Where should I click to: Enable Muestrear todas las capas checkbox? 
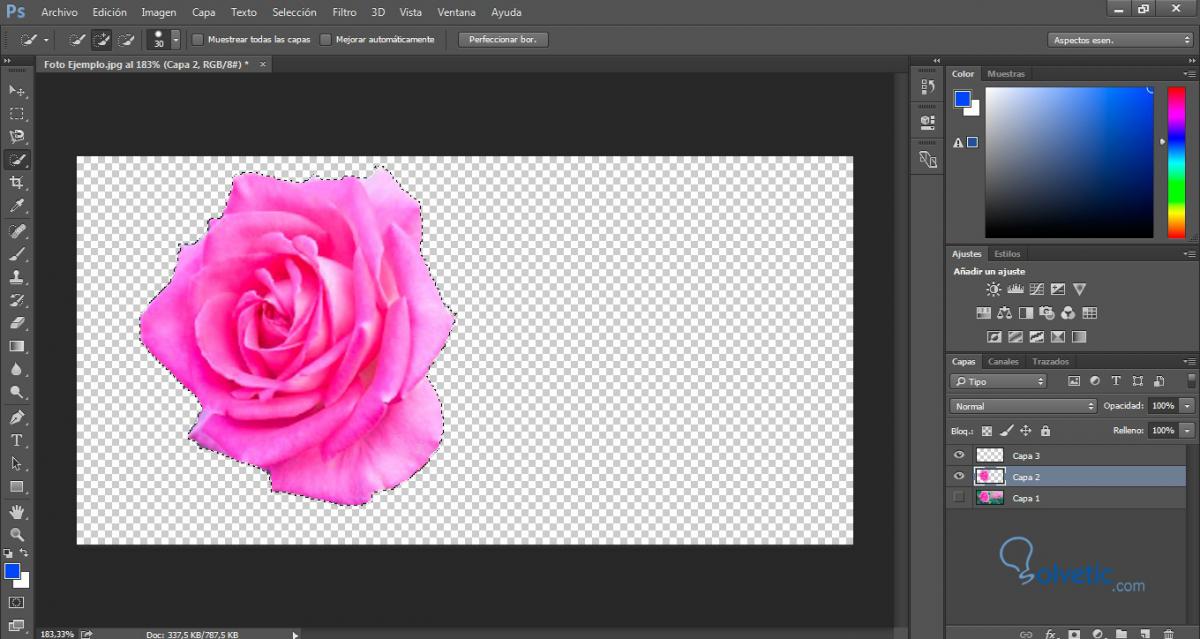coord(198,40)
